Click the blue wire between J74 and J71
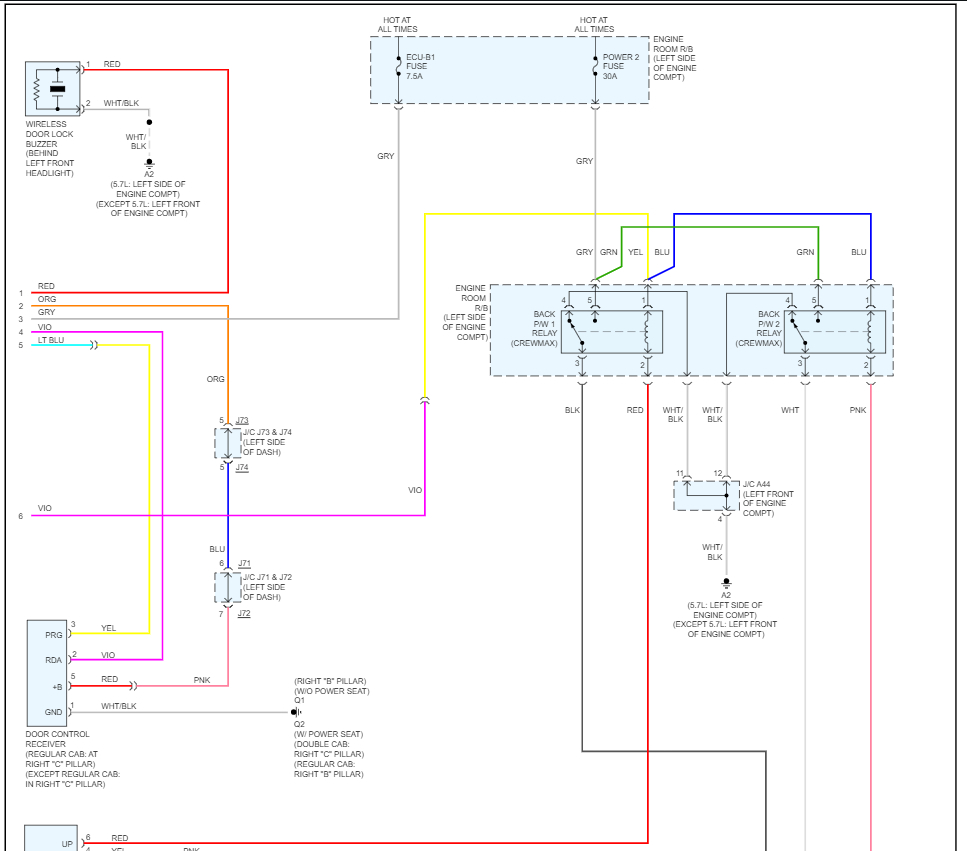The image size is (967, 851). coord(228,516)
